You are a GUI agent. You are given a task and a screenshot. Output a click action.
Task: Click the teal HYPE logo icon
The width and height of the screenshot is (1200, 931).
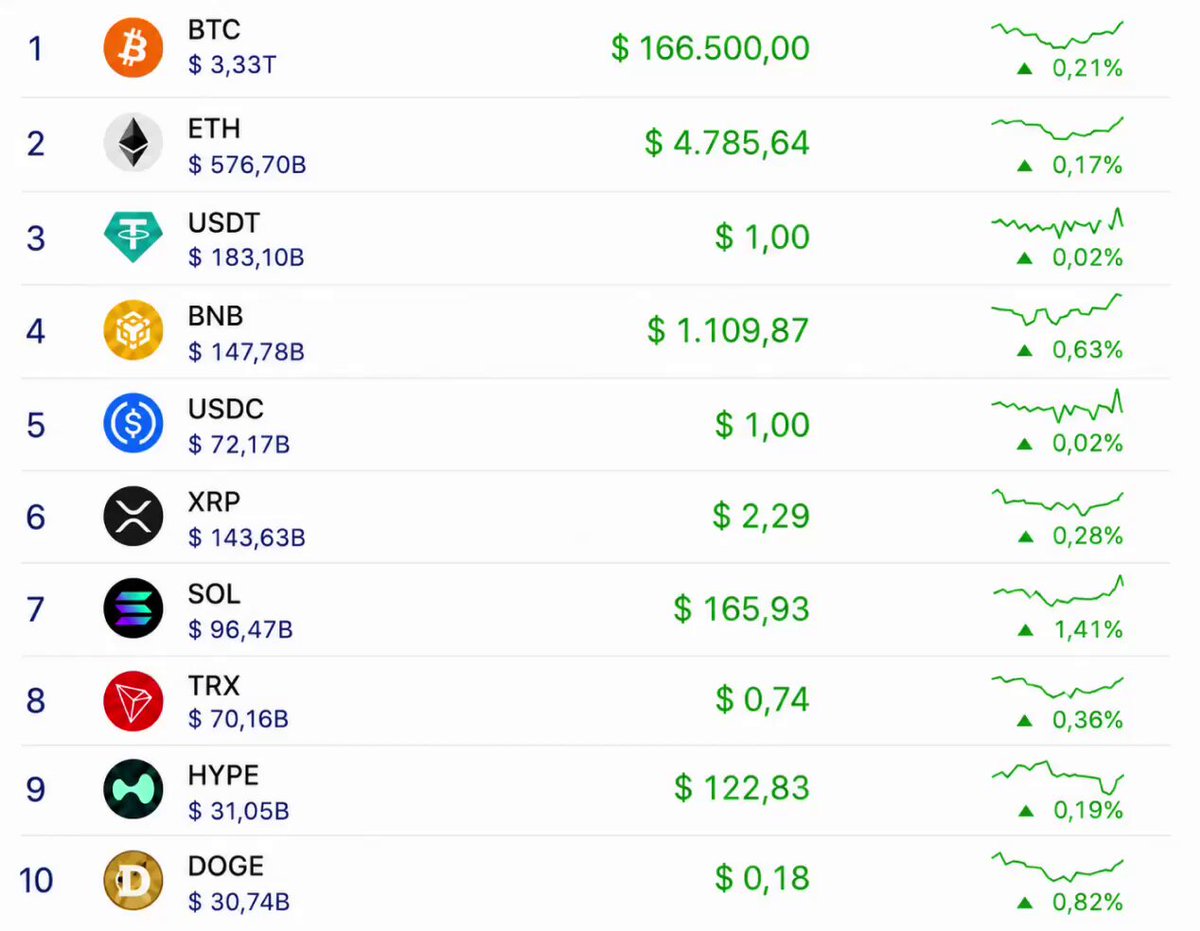coord(133,790)
